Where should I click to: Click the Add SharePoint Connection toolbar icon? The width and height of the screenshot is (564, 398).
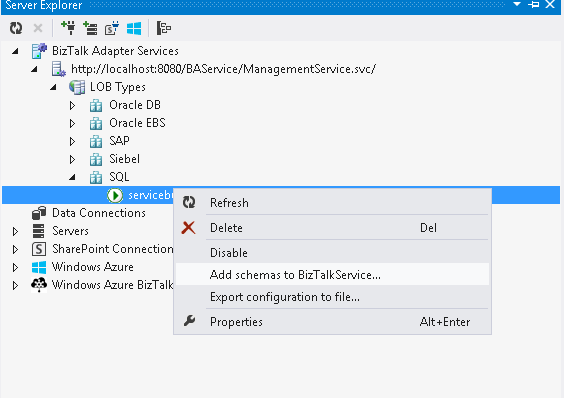[x=112, y=28]
